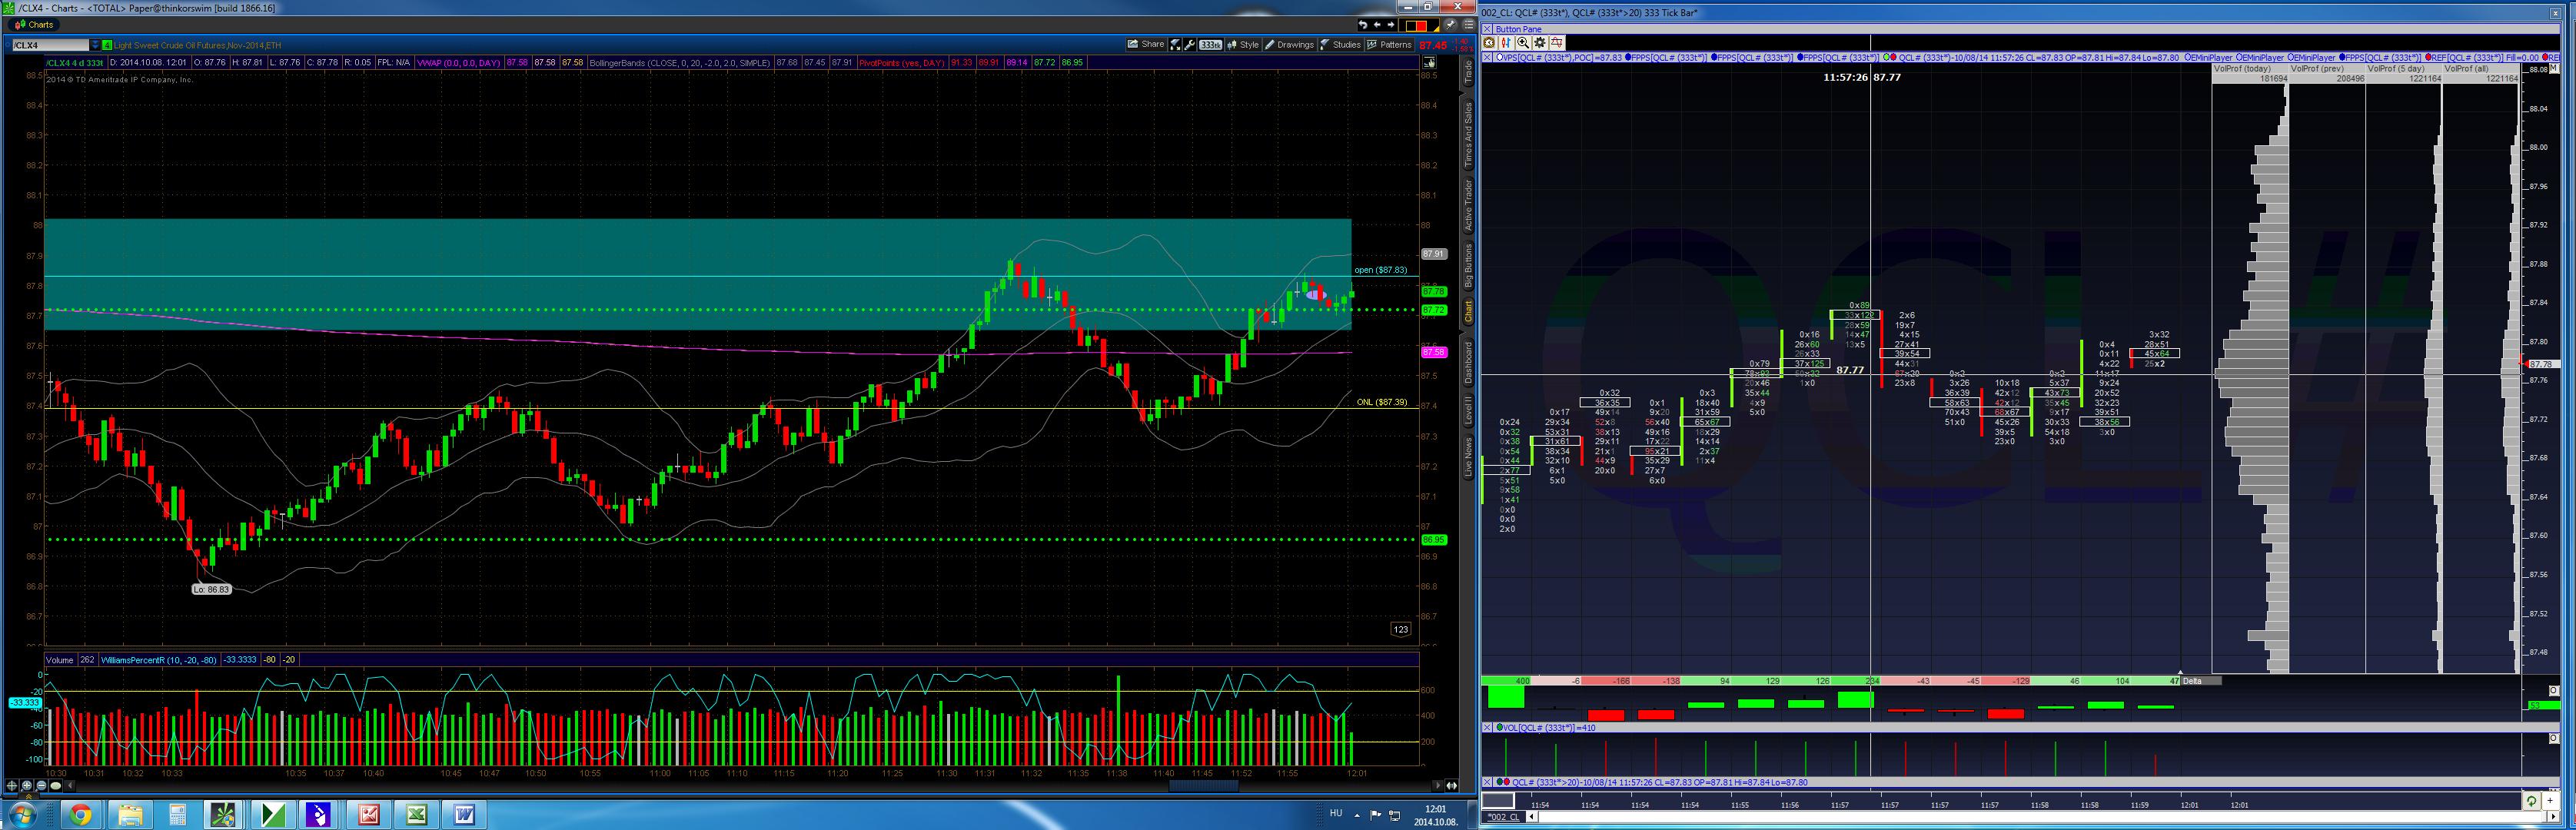Click the expand time axis icon at the chart's bottom right
This screenshot has width=2576, height=830.
point(1452,786)
